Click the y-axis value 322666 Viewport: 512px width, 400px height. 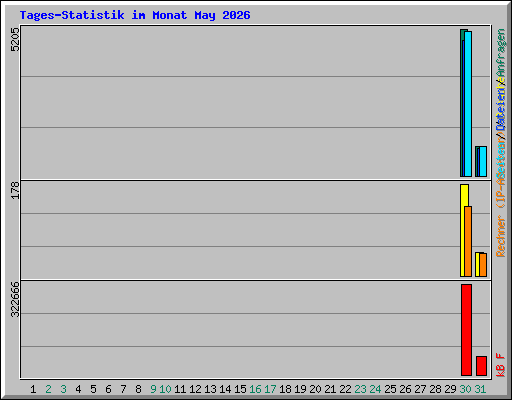pyautogui.click(x=15, y=299)
